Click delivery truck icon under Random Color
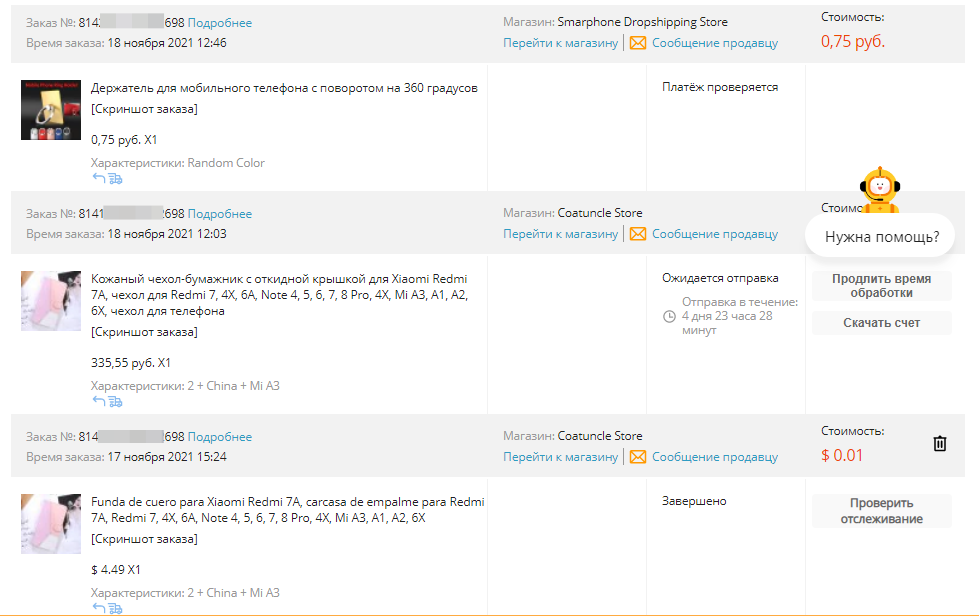Viewport: 979px width, 616px height. click(116, 179)
